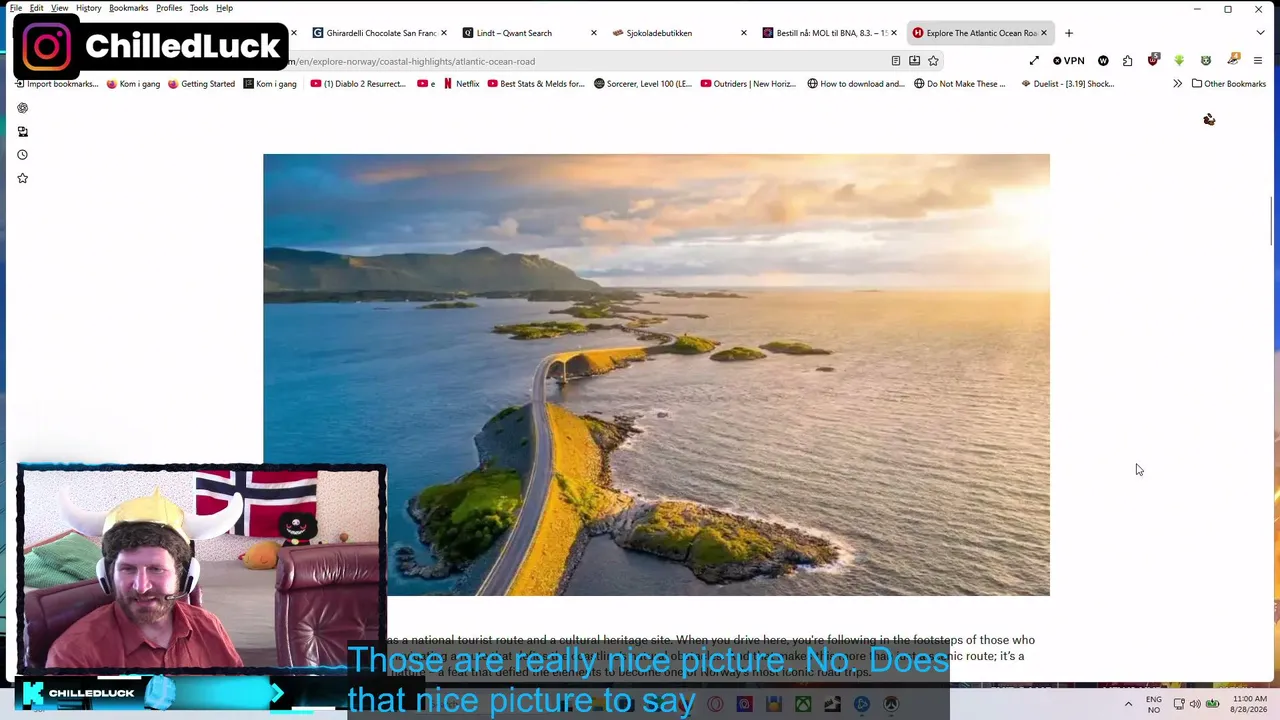Open How to download and... bookmark
Screen dimensions: 1280x720
click(856, 84)
